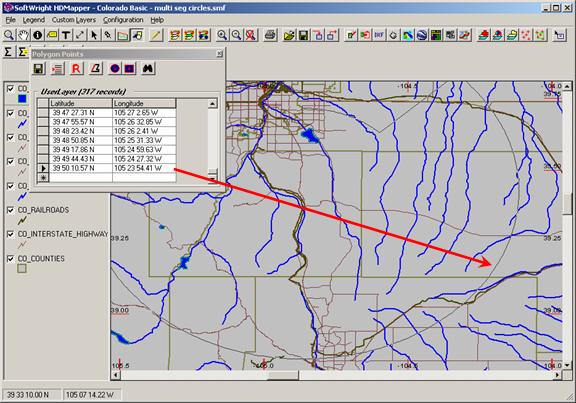Click the DXF export icon
Image resolution: width=576 pixels, height=403 pixels.
pyautogui.click(x=379, y=35)
